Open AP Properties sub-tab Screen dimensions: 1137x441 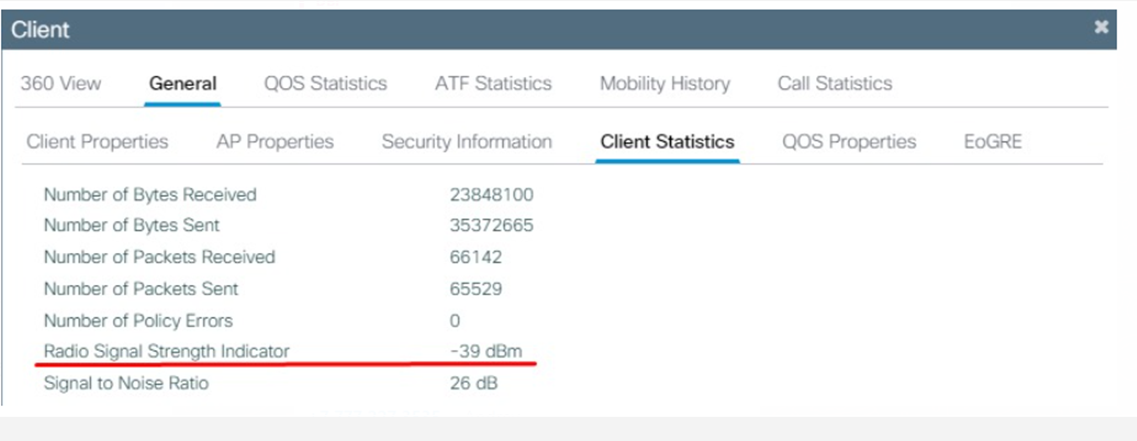[x=275, y=142]
